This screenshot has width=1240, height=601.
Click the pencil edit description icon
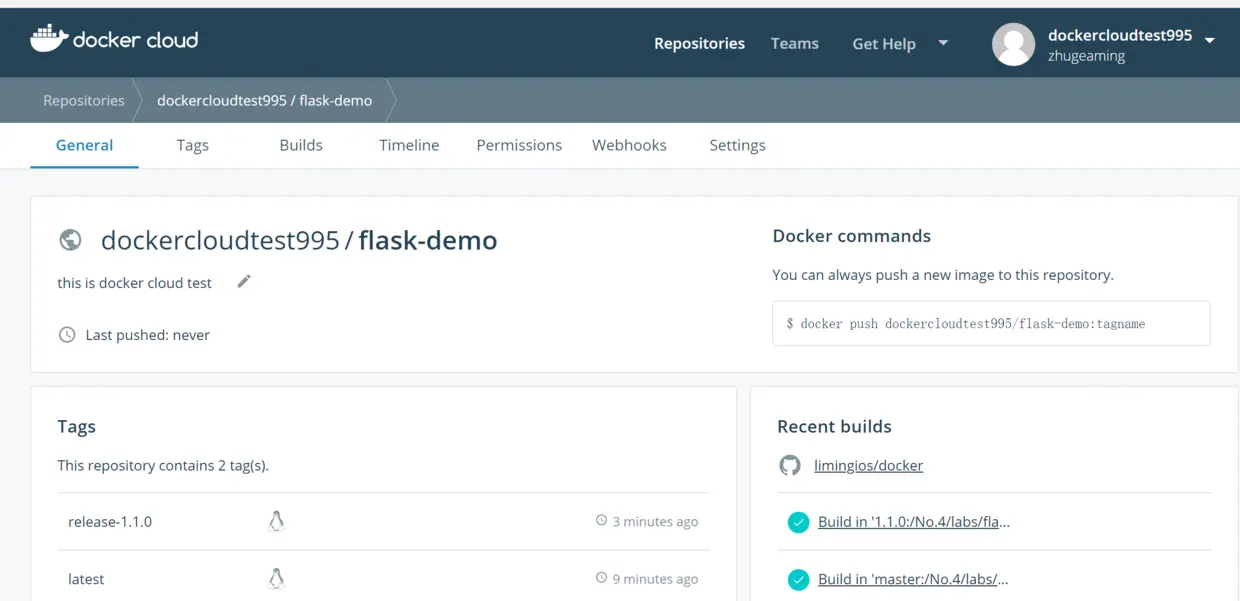[x=244, y=282]
